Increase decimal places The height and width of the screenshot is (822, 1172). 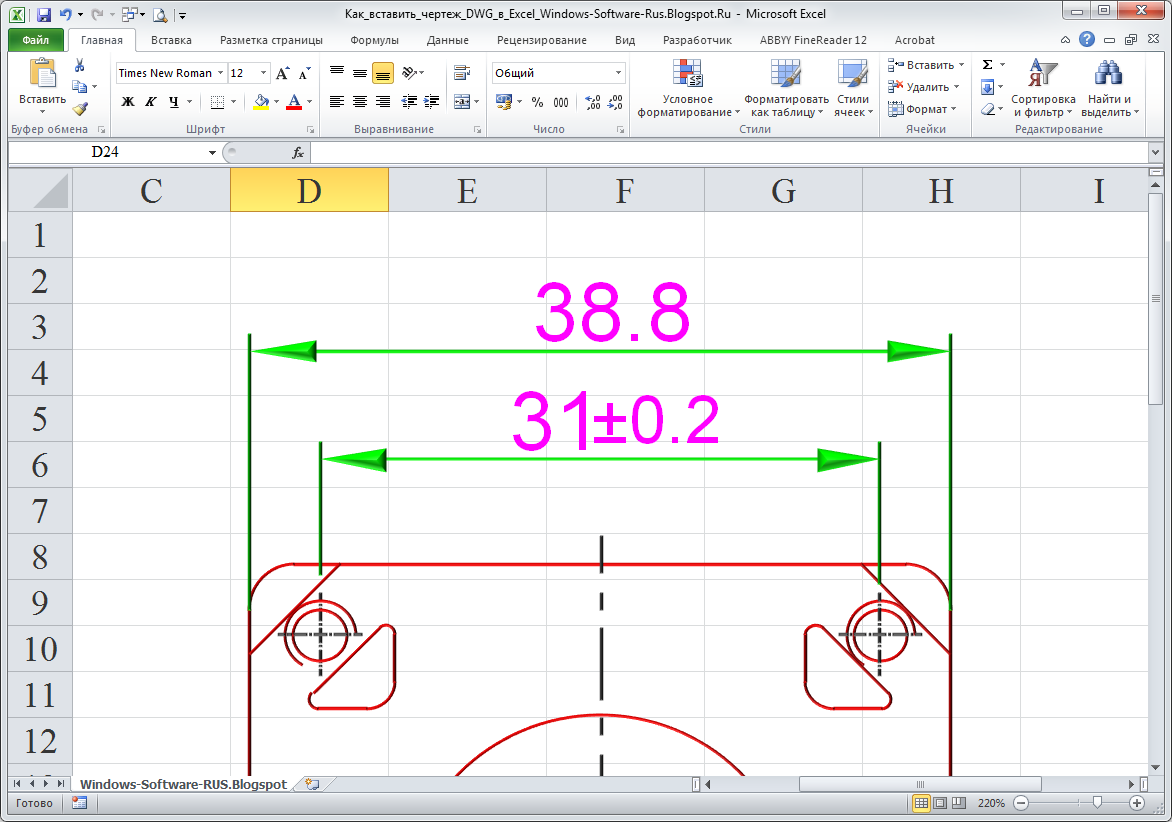(593, 102)
